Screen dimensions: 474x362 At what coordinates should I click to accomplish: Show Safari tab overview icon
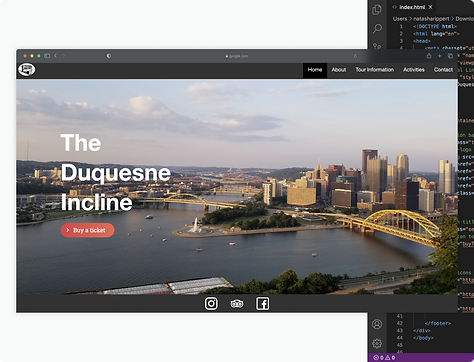pyautogui.click(x=450, y=56)
